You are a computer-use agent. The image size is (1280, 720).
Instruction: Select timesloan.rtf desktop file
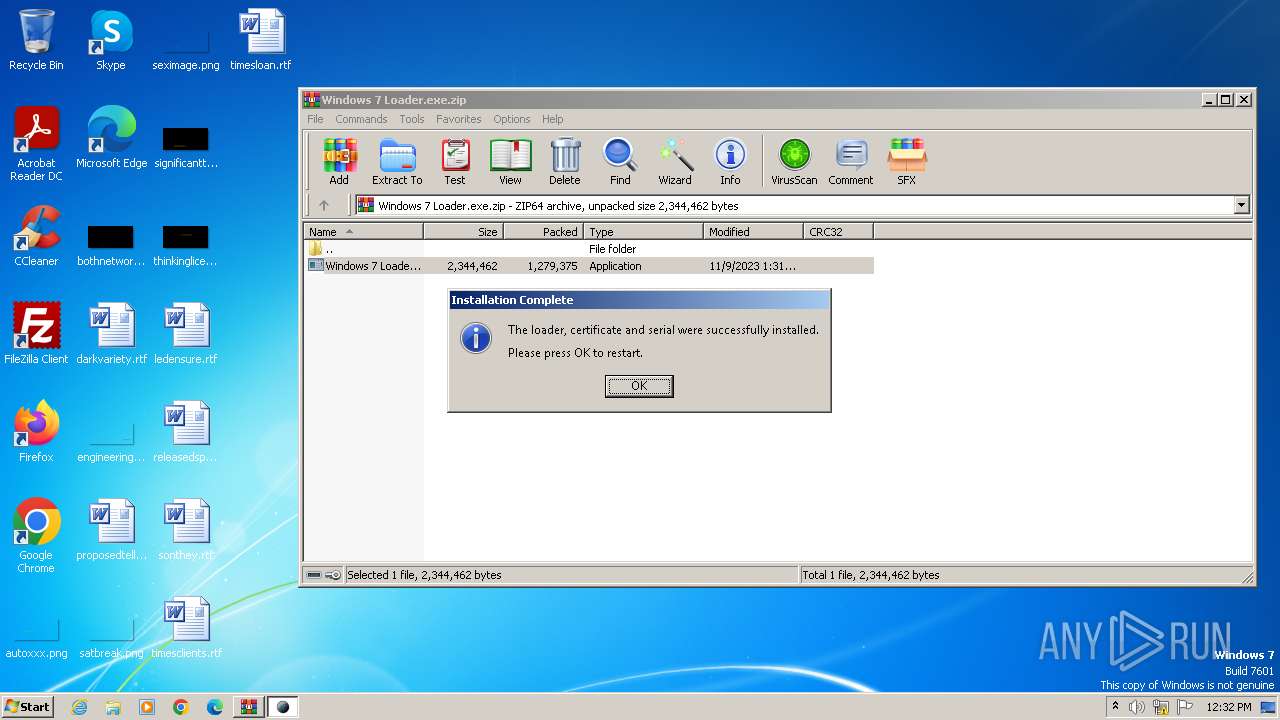[x=261, y=40]
